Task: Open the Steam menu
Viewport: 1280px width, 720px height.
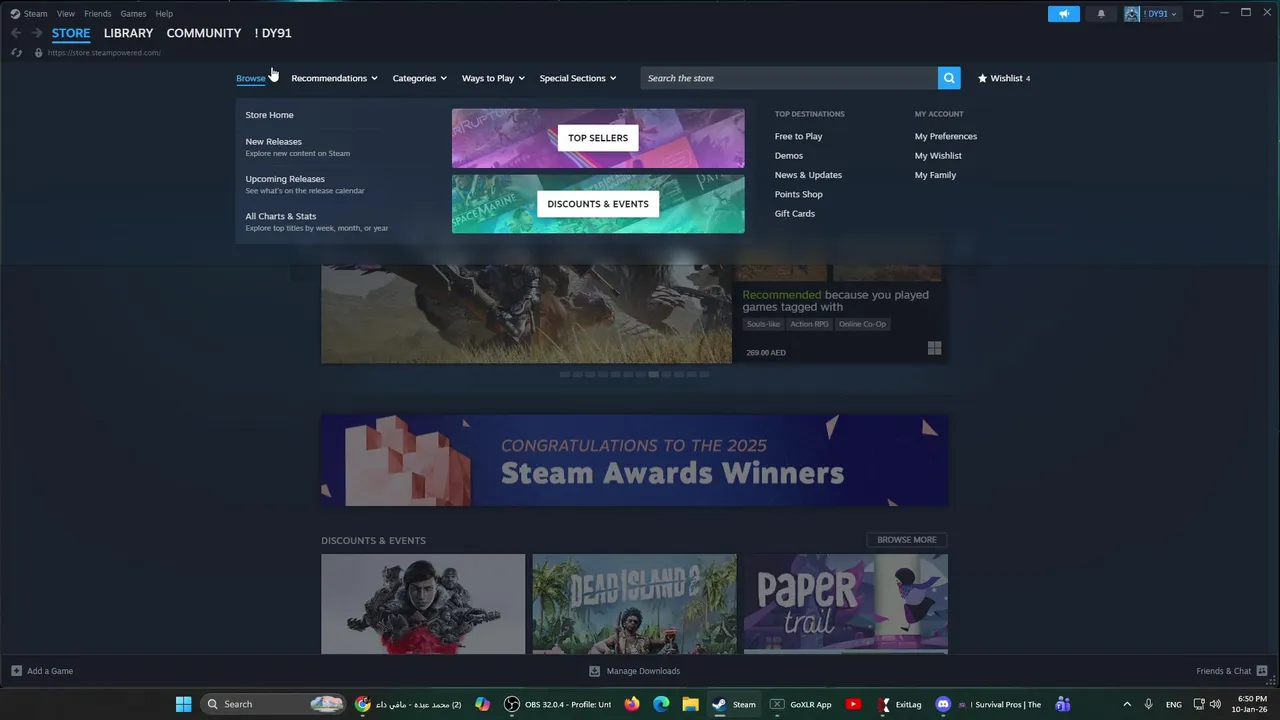Action: (x=36, y=14)
